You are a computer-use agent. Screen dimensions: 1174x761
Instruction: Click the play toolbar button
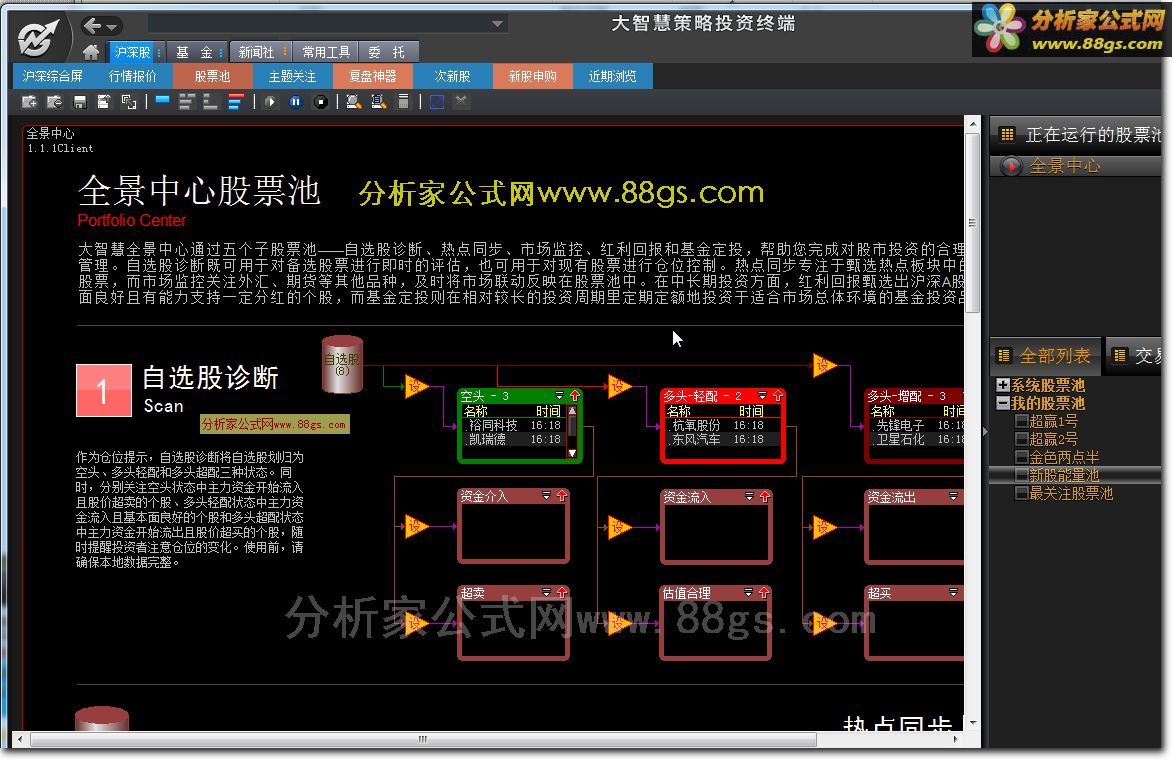point(270,102)
